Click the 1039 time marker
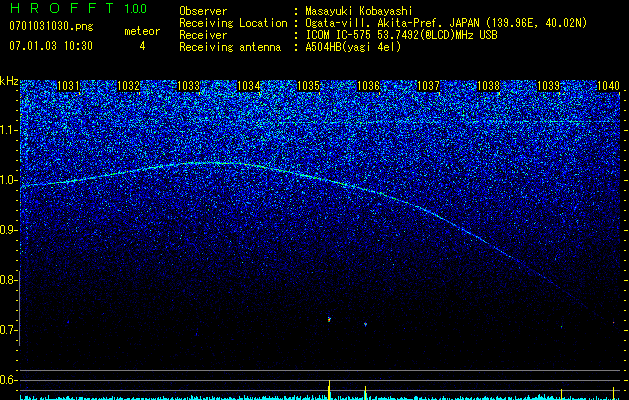Screen dimensions: 629x400 (548, 86)
